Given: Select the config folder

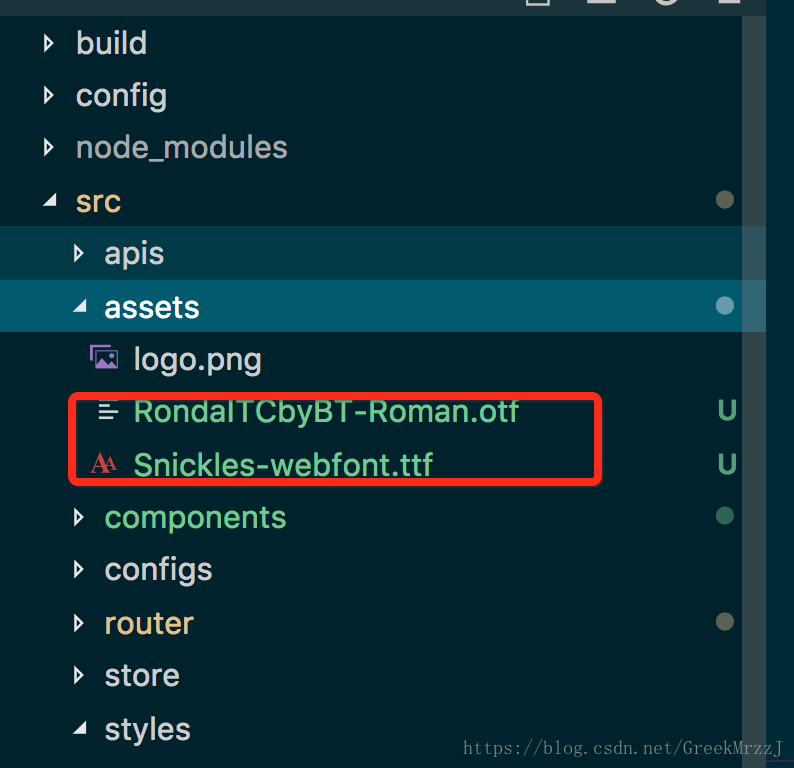Looking at the screenshot, I should pyautogui.click(x=121, y=96).
